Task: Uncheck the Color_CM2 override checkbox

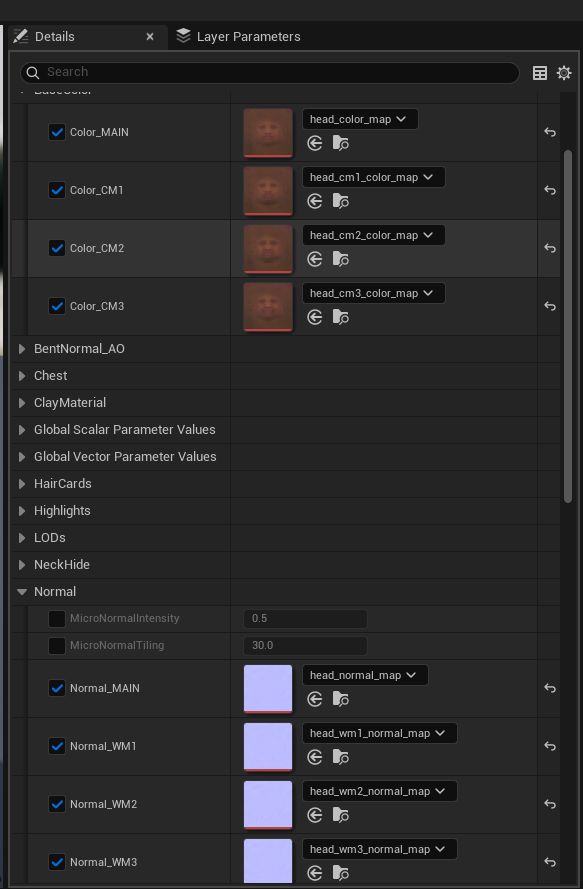Action: (57, 248)
